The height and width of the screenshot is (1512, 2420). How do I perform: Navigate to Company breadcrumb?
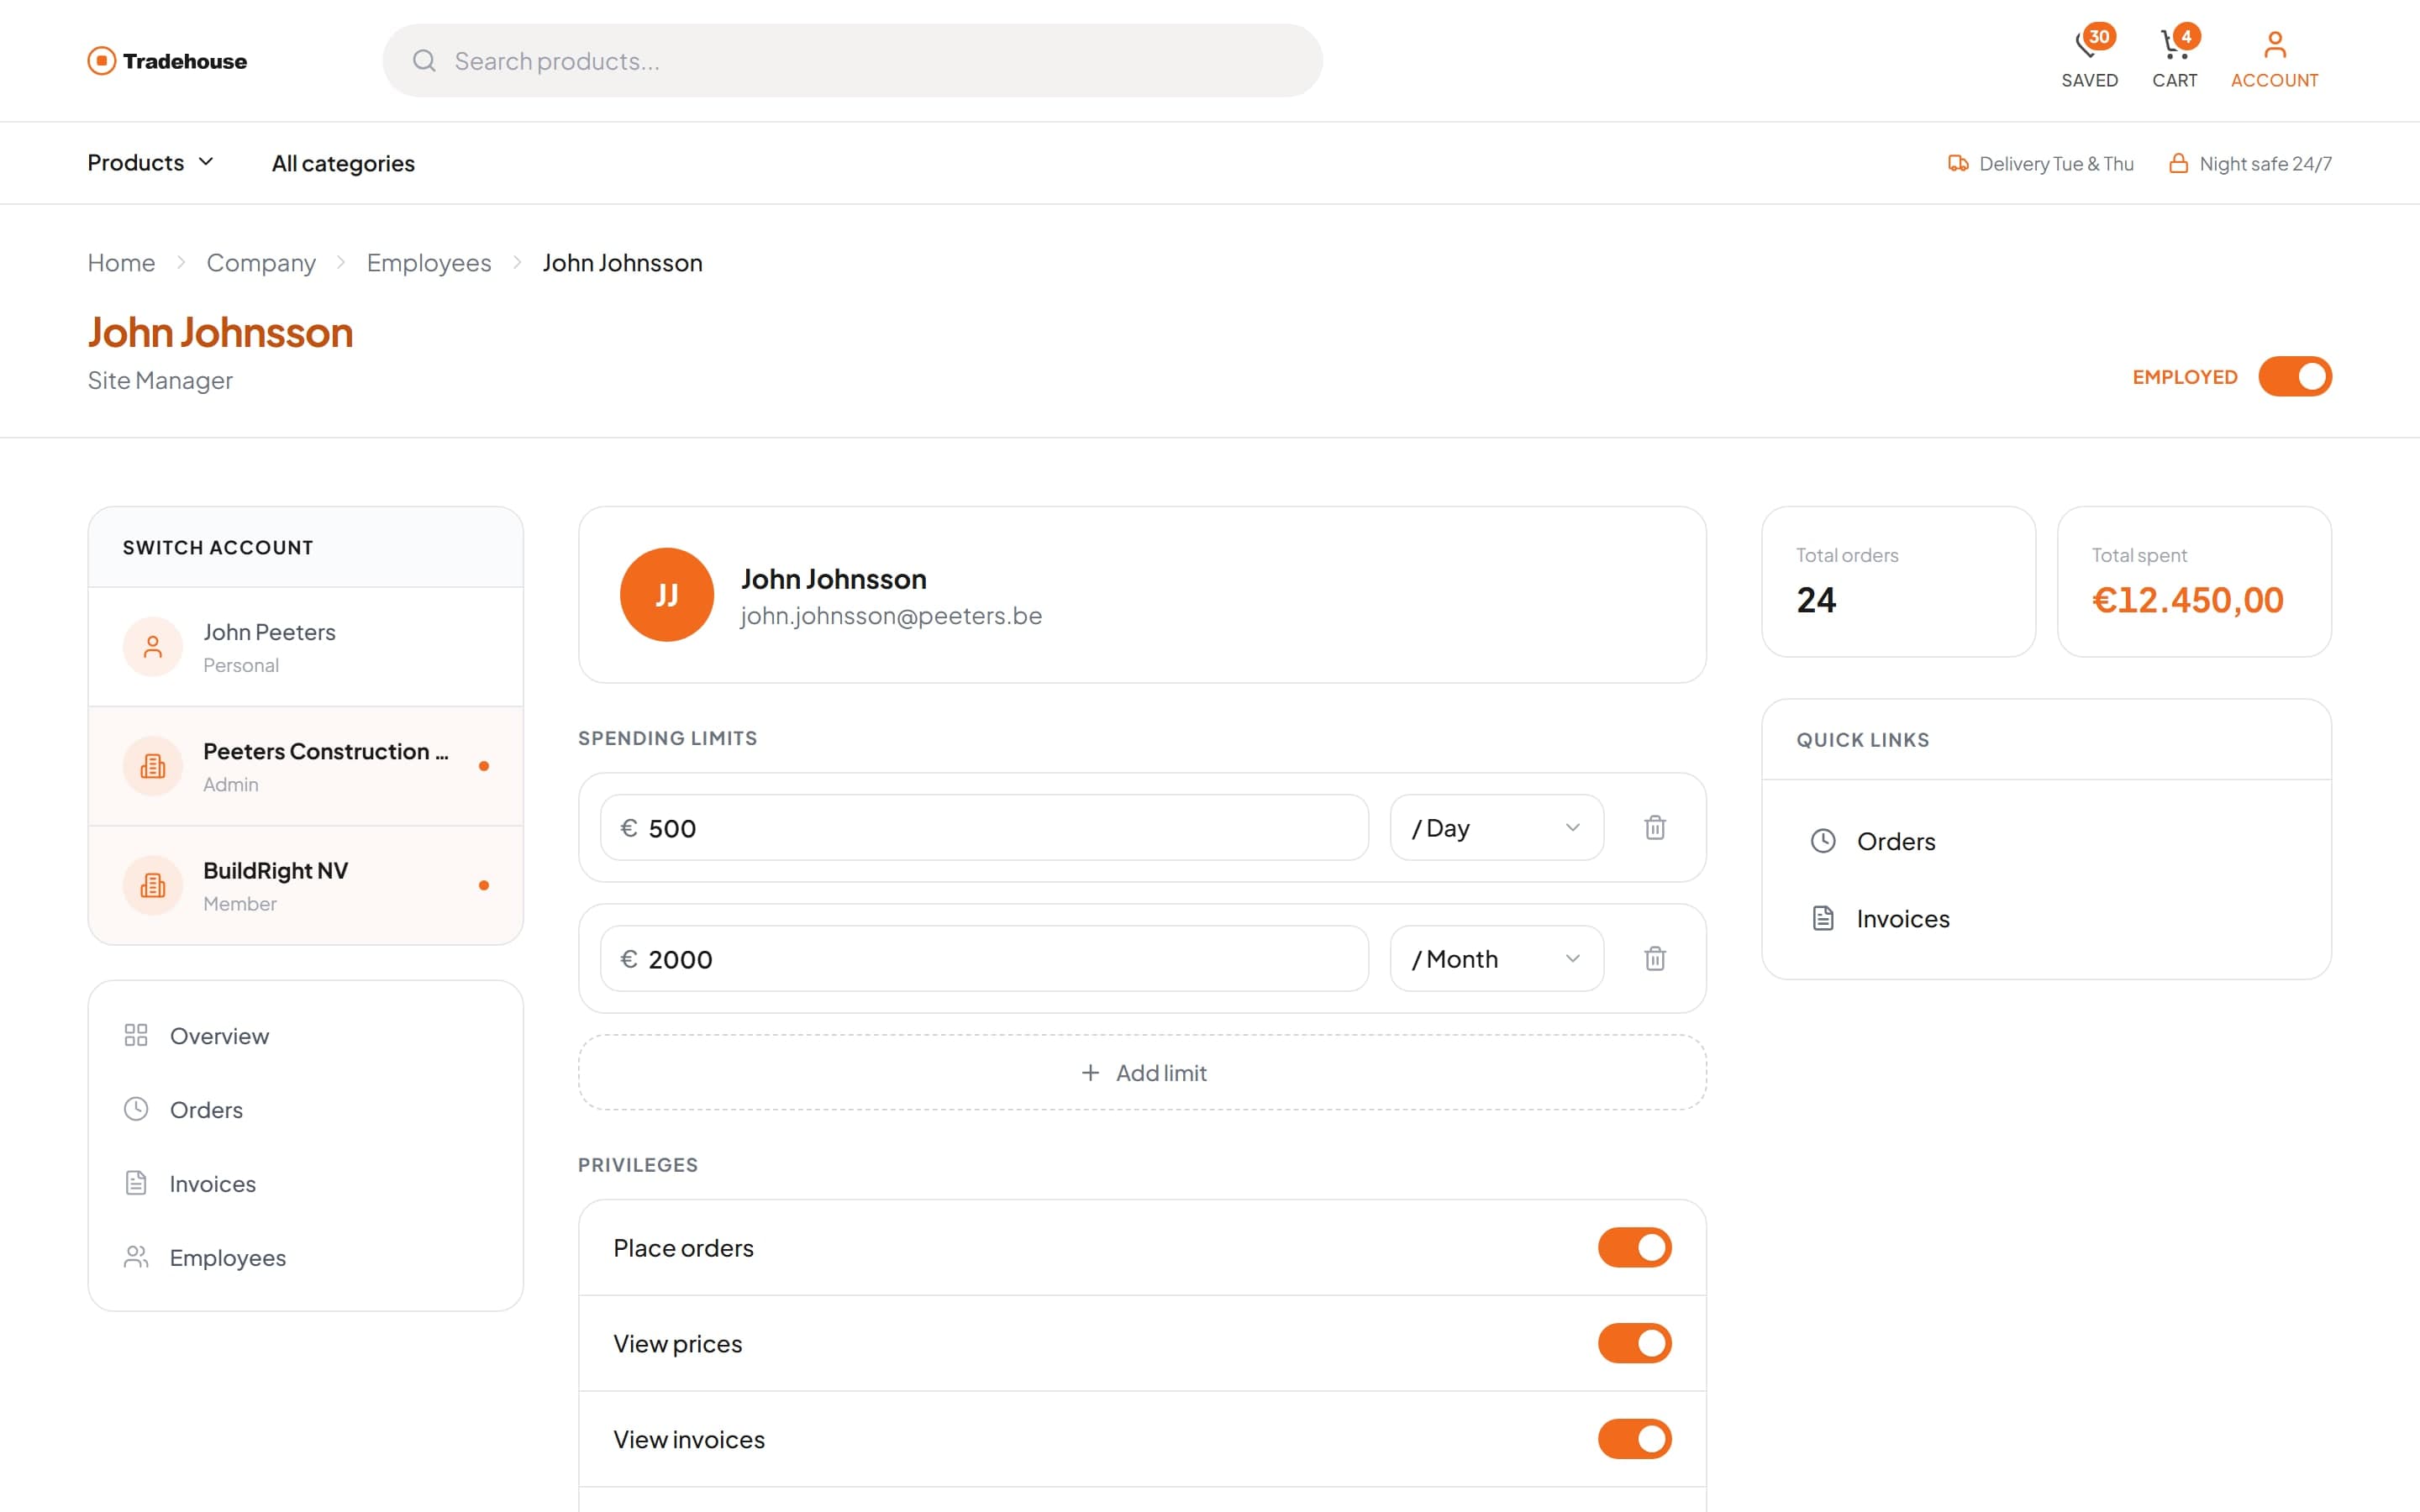point(261,262)
